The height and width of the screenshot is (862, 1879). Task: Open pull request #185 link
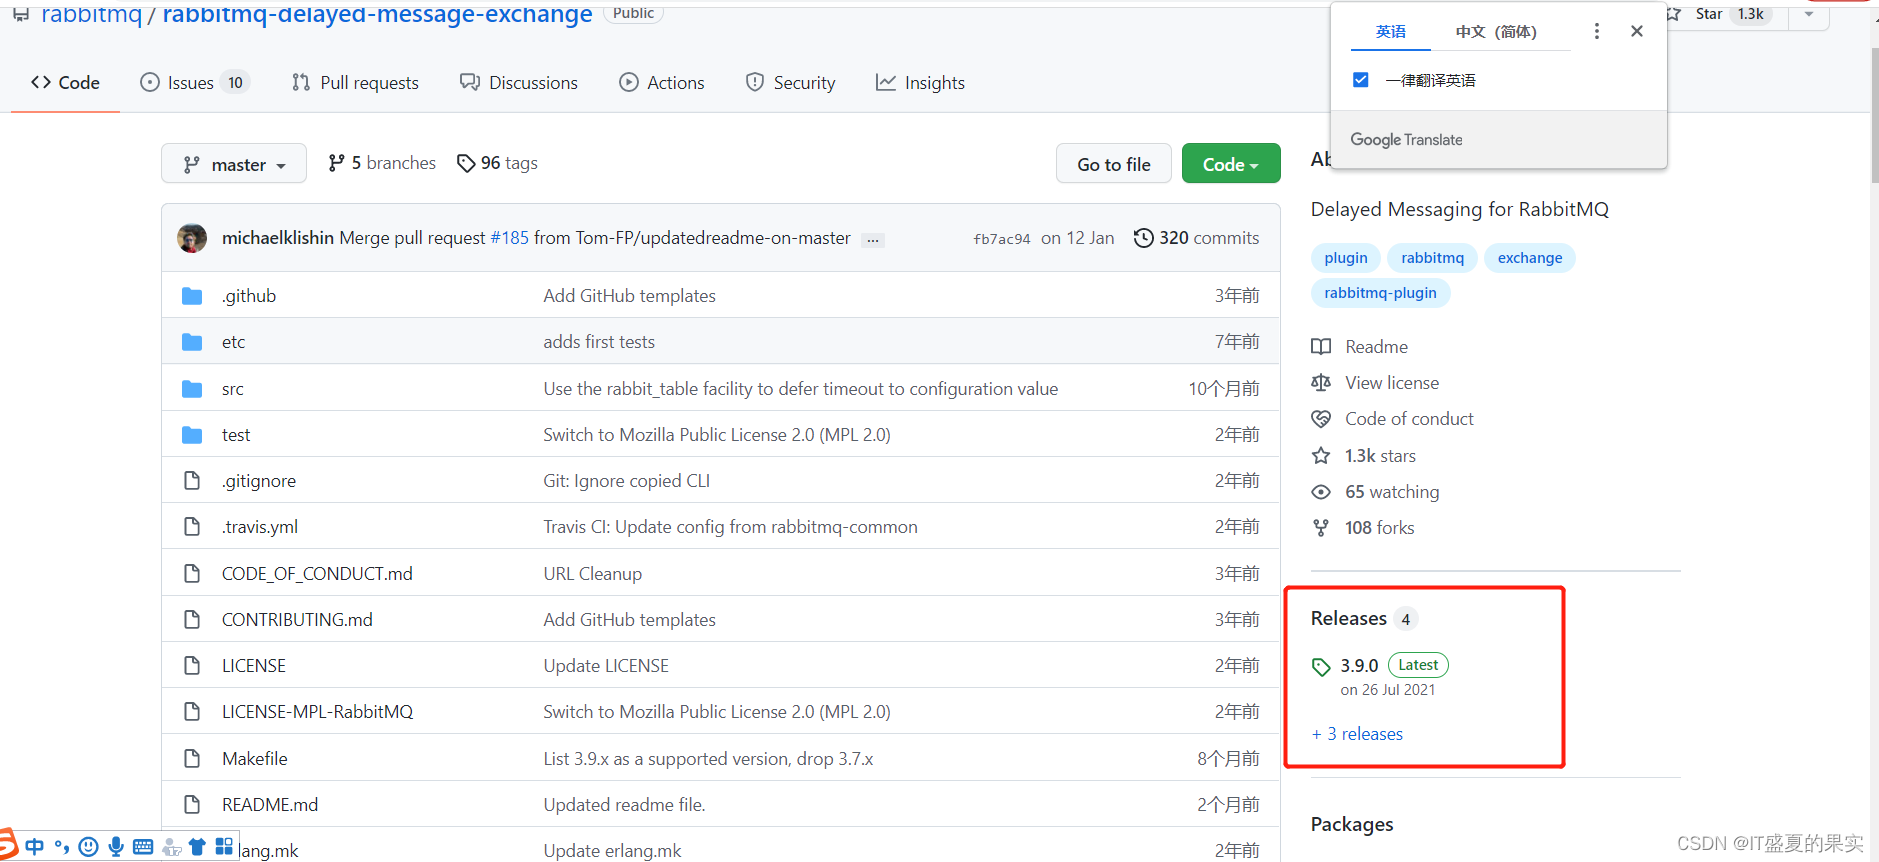[x=509, y=238]
